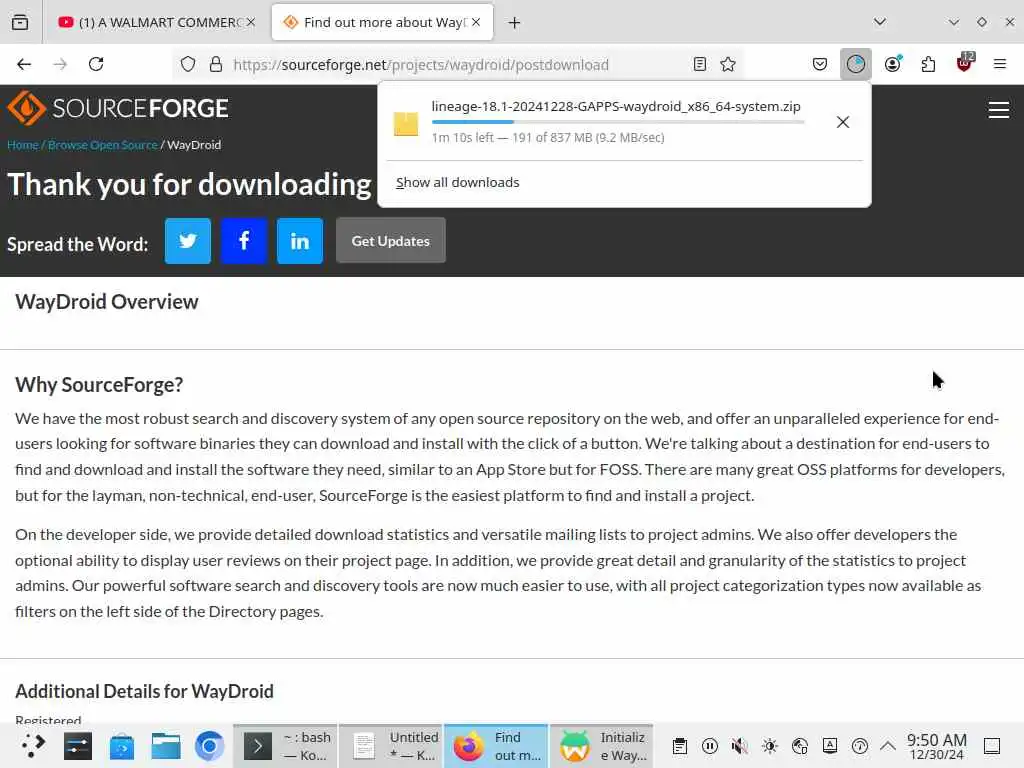Open the Pocket save icon
Image resolution: width=1024 pixels, height=768 pixels.
click(820, 64)
